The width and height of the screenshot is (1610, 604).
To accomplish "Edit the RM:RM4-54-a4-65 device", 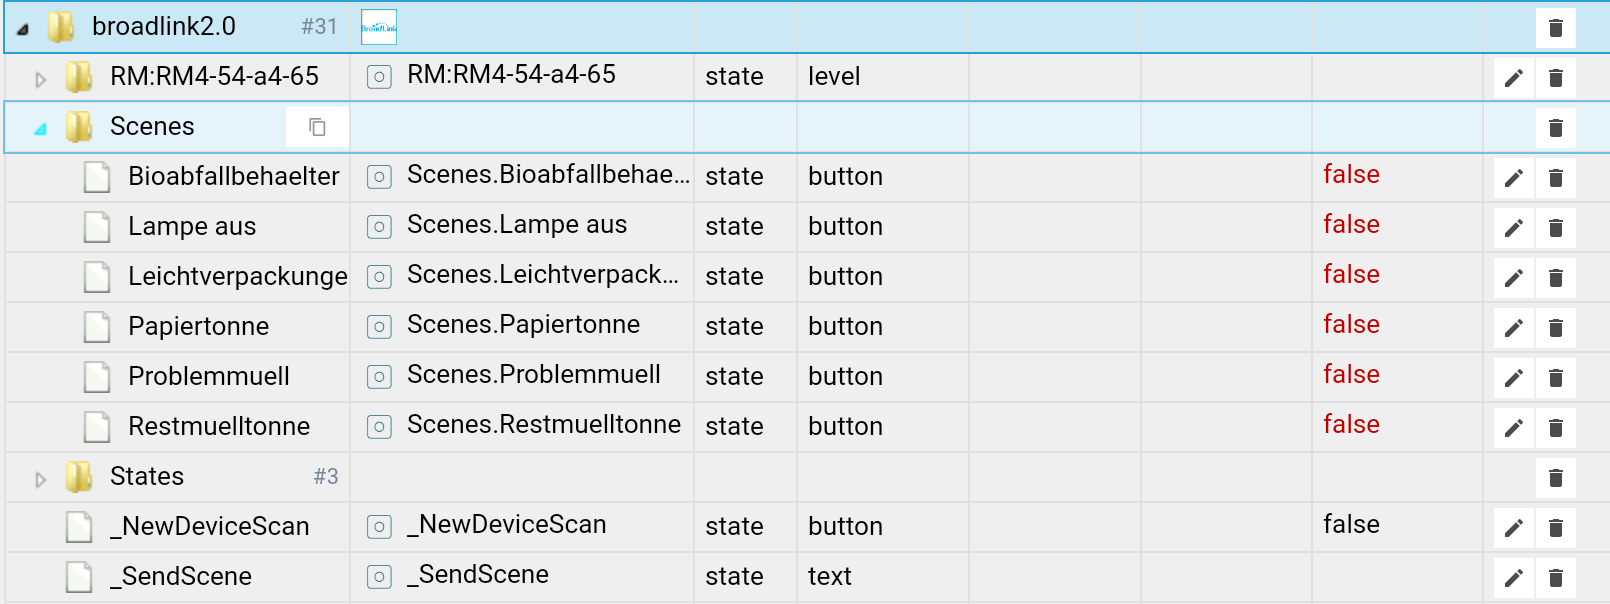I will point(1514,78).
